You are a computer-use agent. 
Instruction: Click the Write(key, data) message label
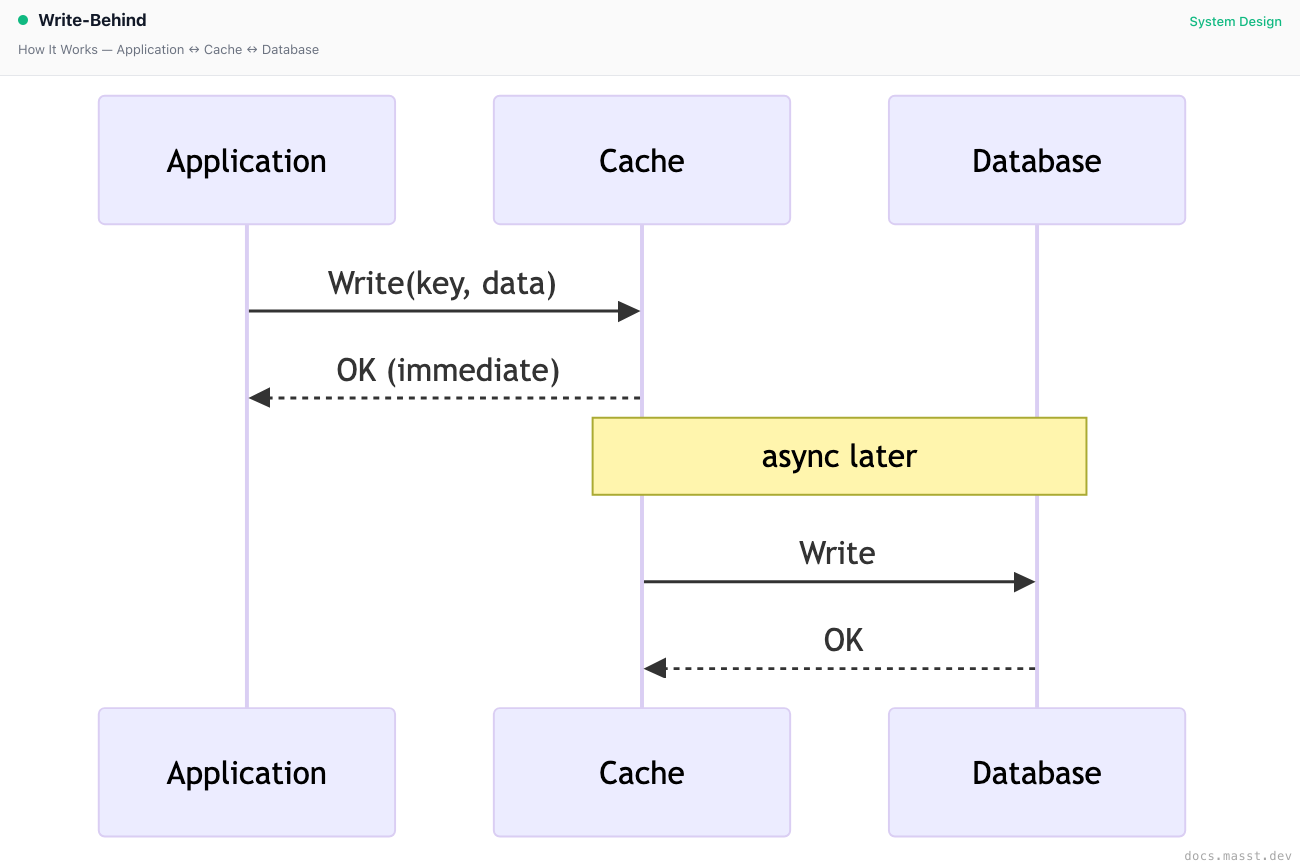(442, 283)
